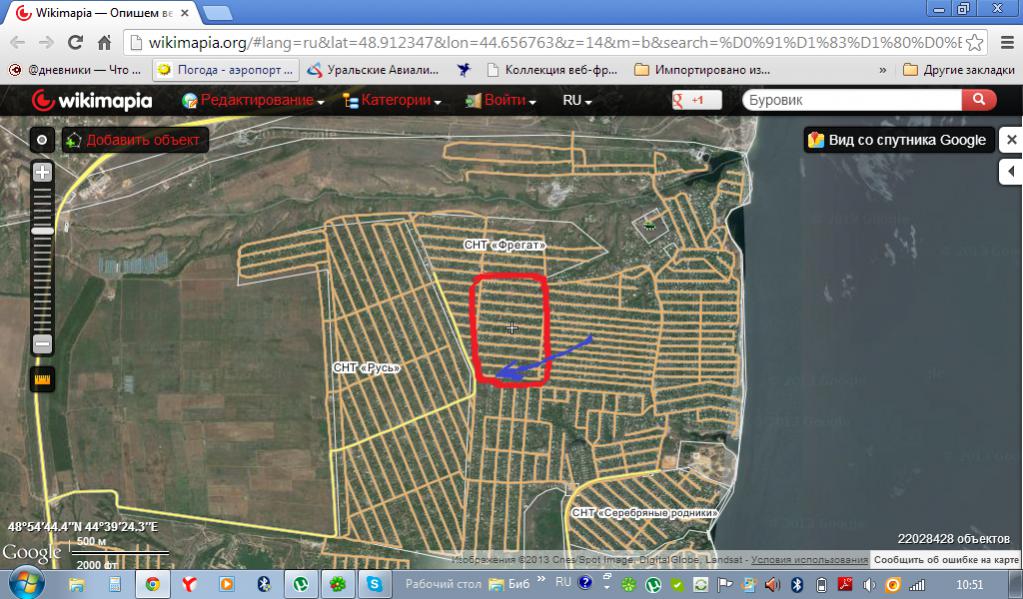Click the СНТ «Фрегат» map label
Screen dimensions: 1023x599
[504, 245]
